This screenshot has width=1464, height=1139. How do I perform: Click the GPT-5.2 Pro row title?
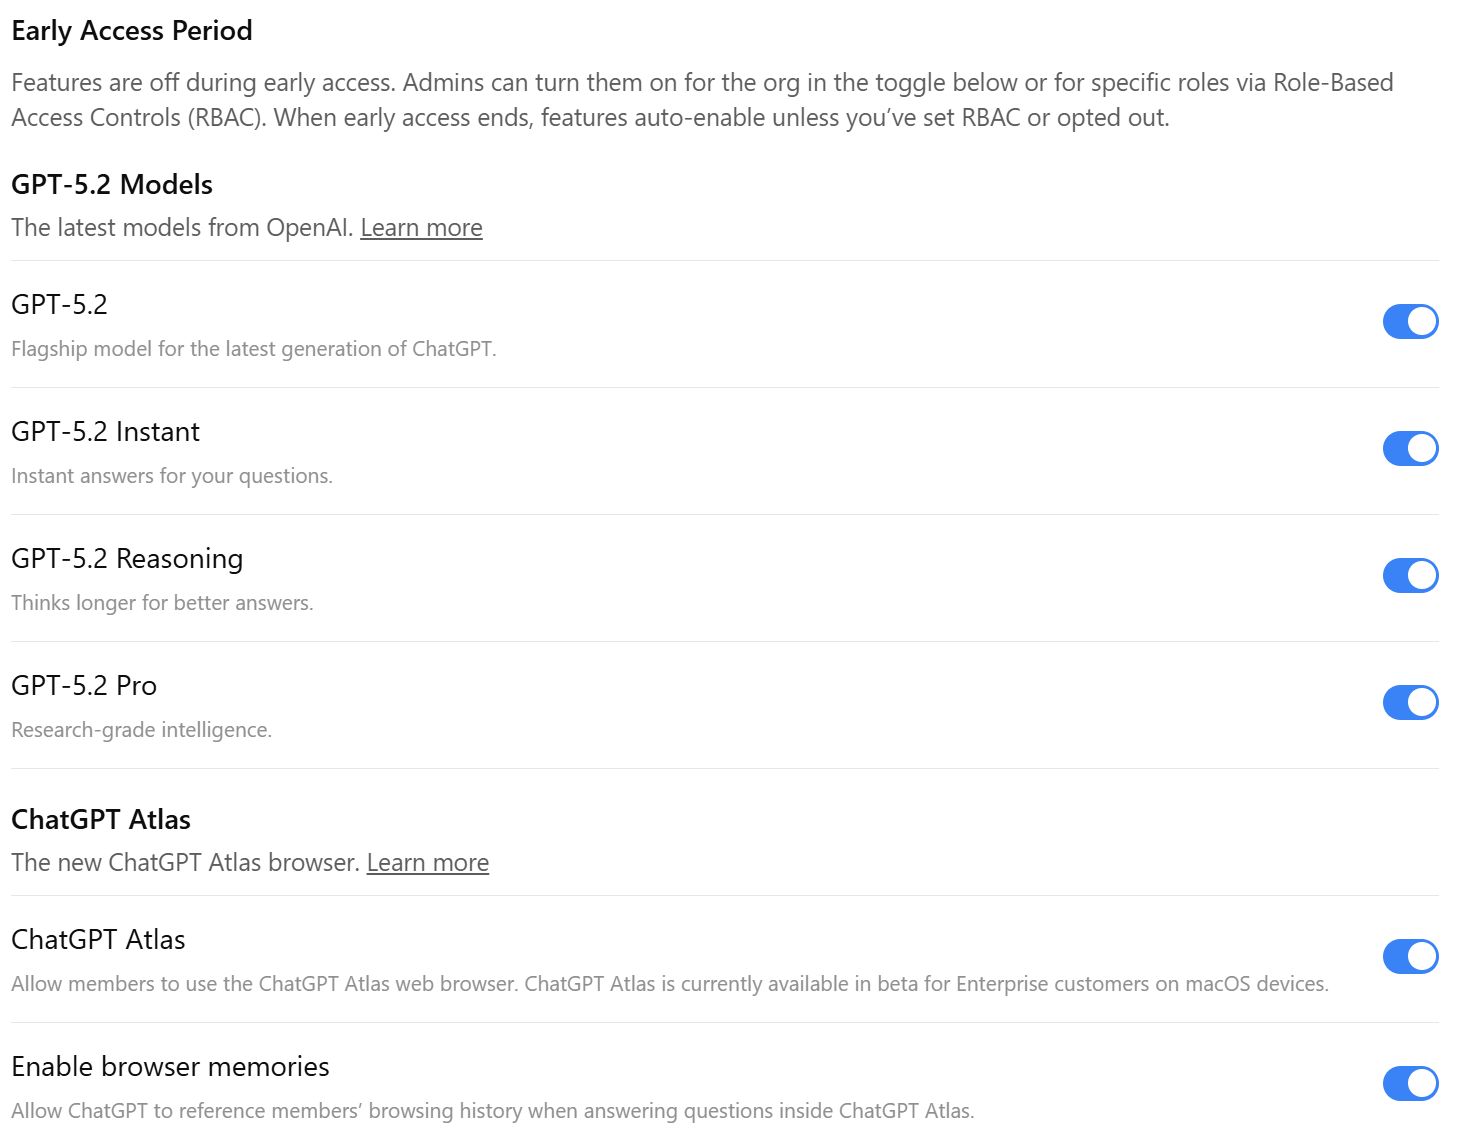pyautogui.click(x=84, y=686)
